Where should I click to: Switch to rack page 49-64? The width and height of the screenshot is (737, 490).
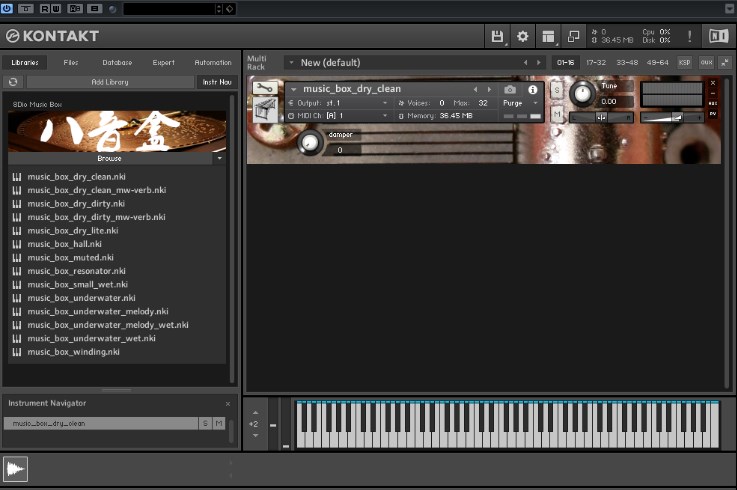pyautogui.click(x=658, y=63)
